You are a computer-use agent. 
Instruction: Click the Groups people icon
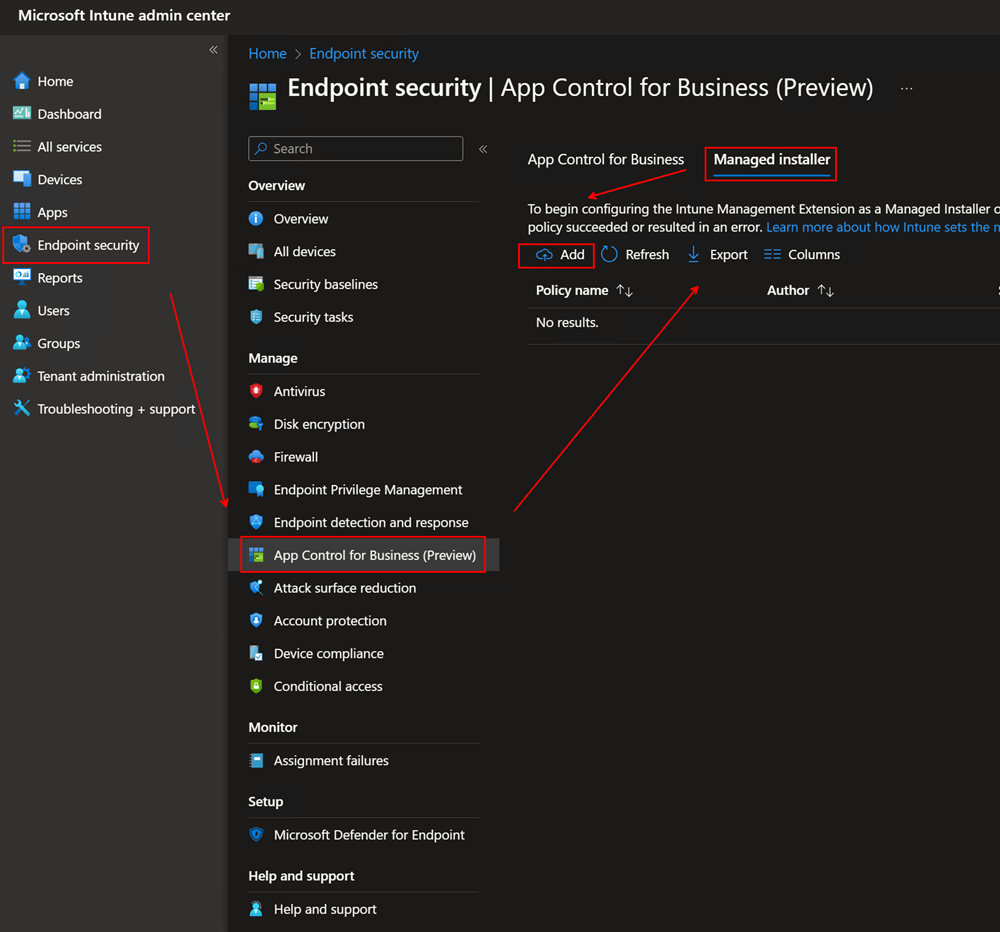[x=22, y=343]
